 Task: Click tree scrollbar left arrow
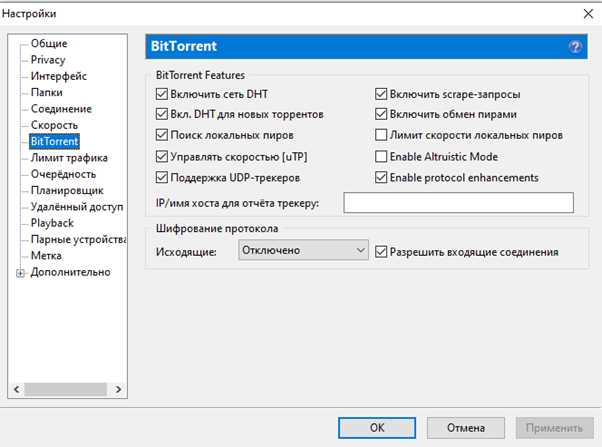(17, 389)
